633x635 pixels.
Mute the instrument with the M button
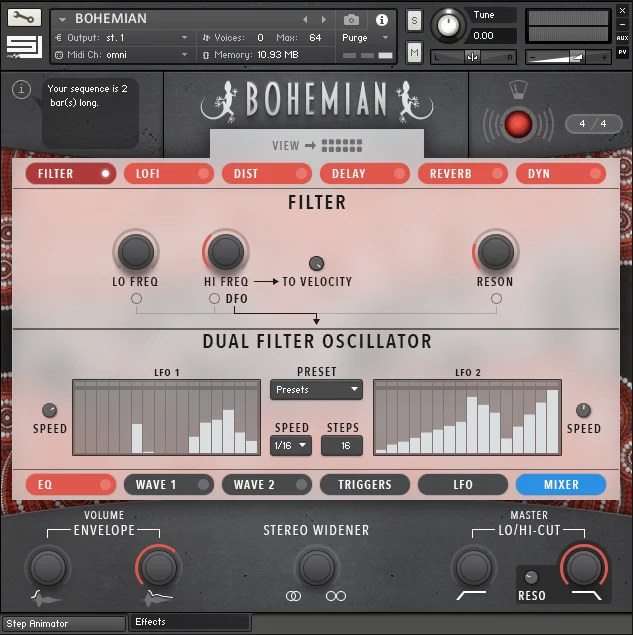[414, 52]
